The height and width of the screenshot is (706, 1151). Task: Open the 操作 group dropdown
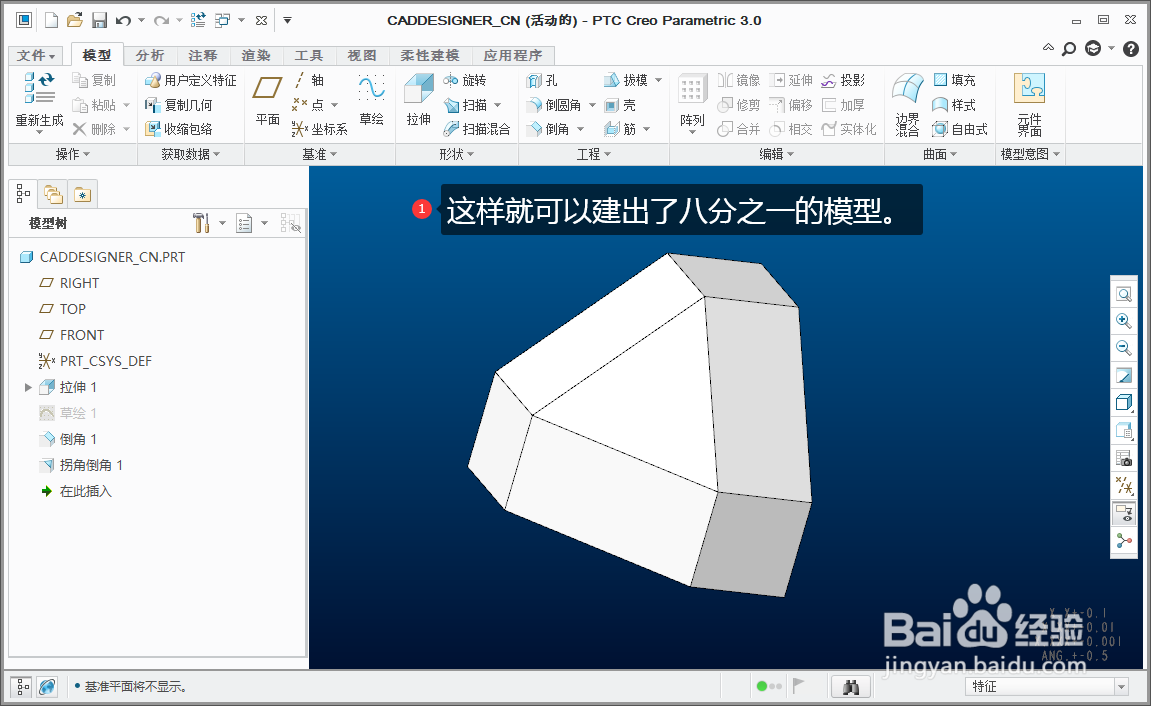click(73, 154)
